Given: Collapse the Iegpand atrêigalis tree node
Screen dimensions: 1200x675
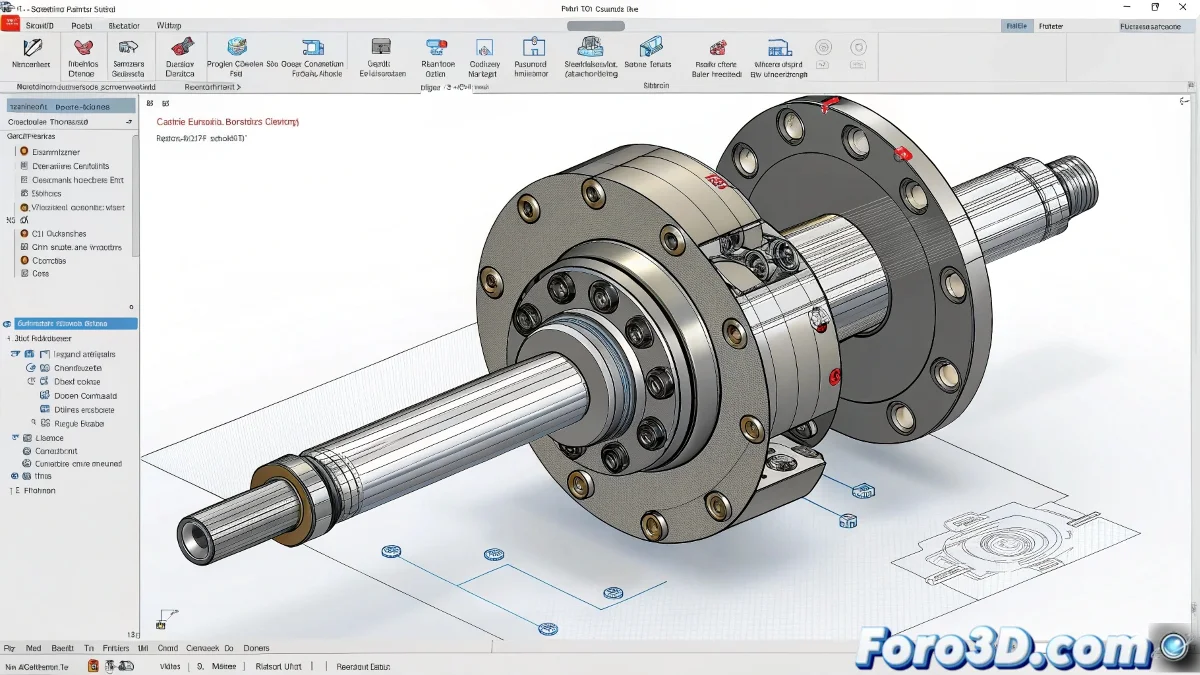Looking at the screenshot, I should point(14,354).
